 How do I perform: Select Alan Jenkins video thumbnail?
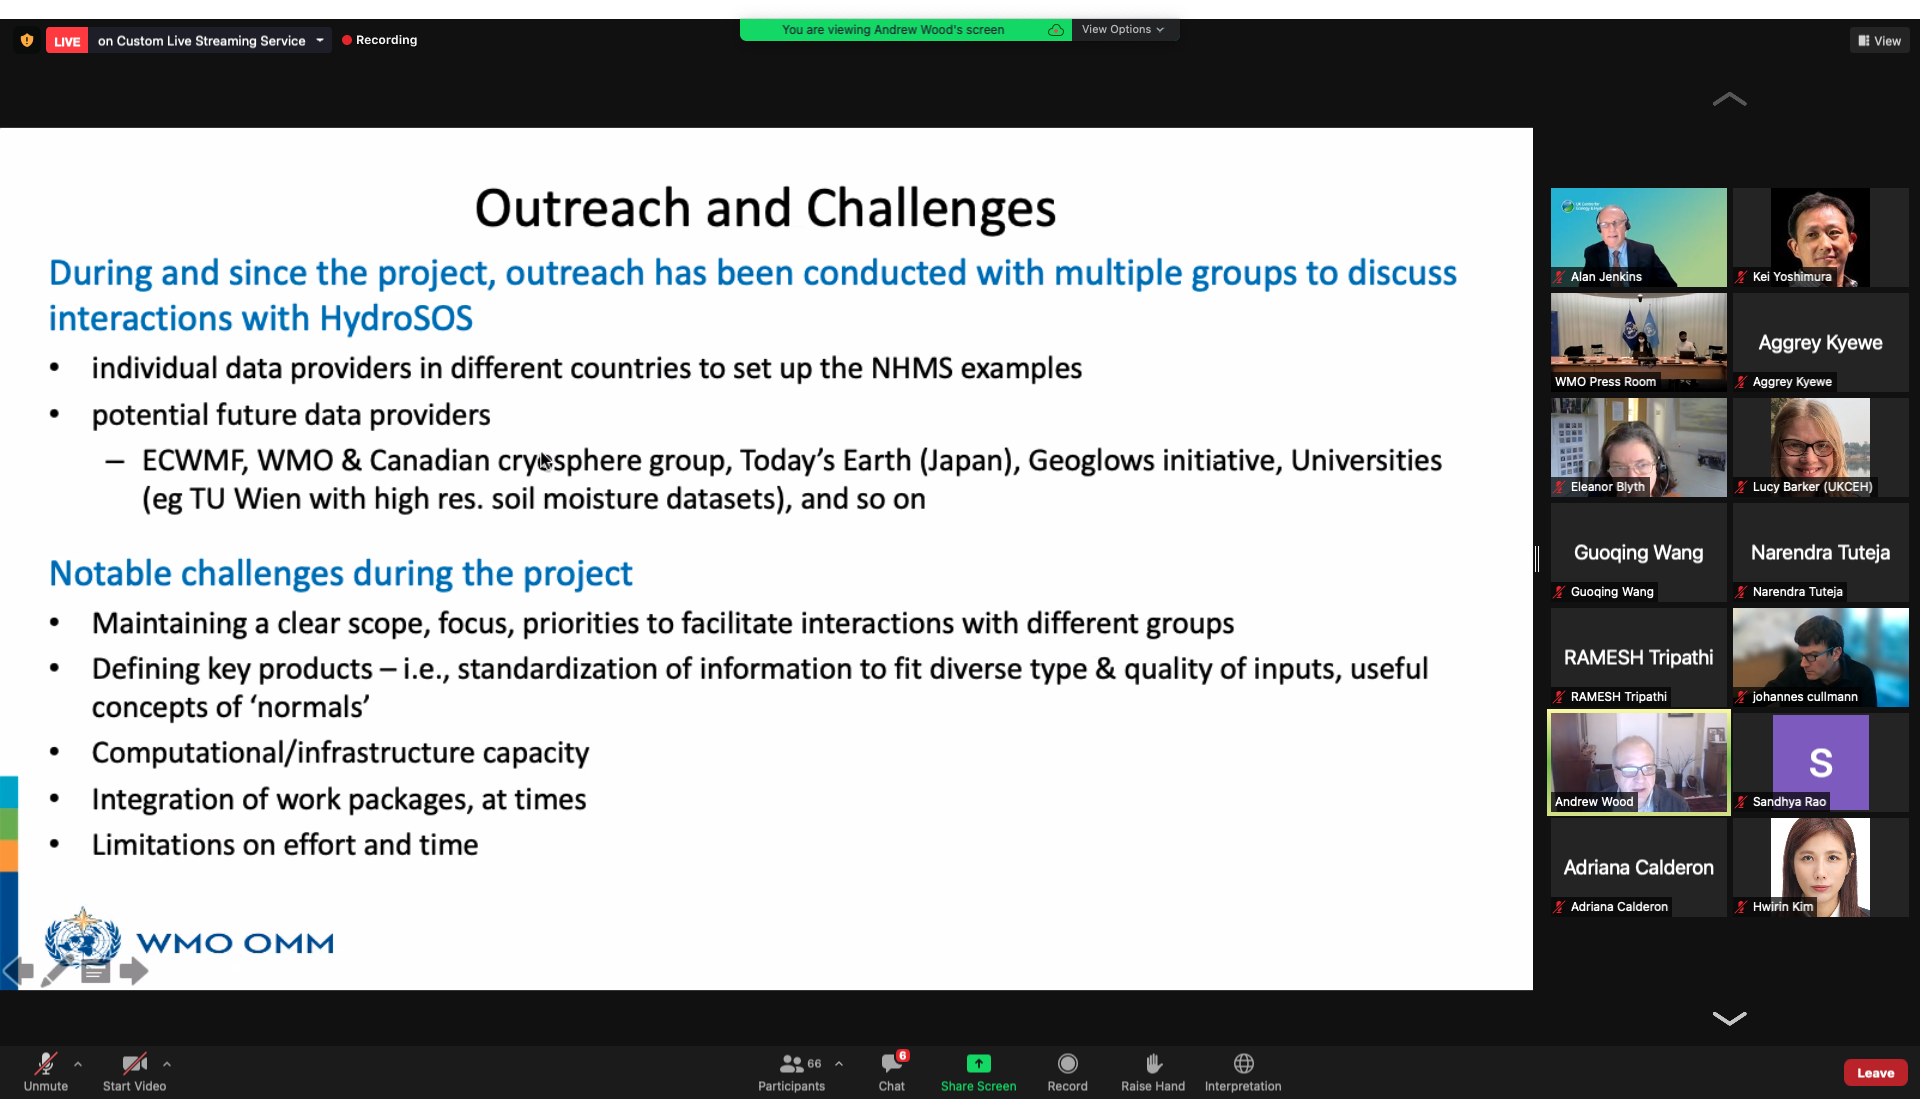[x=1638, y=237]
